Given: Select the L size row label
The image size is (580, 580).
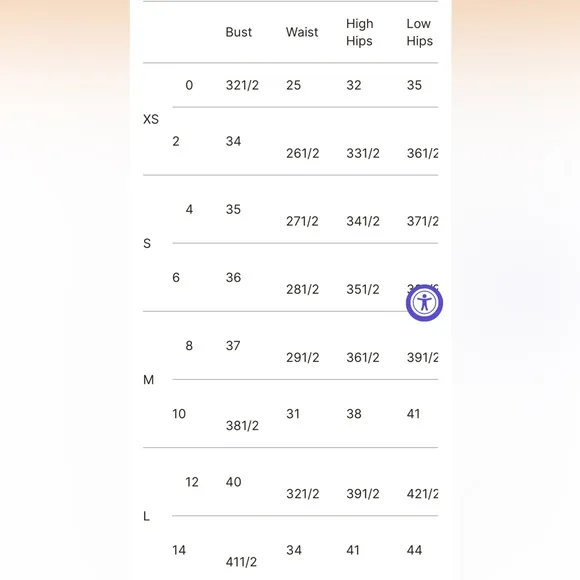Looking at the screenshot, I should tap(146, 516).
